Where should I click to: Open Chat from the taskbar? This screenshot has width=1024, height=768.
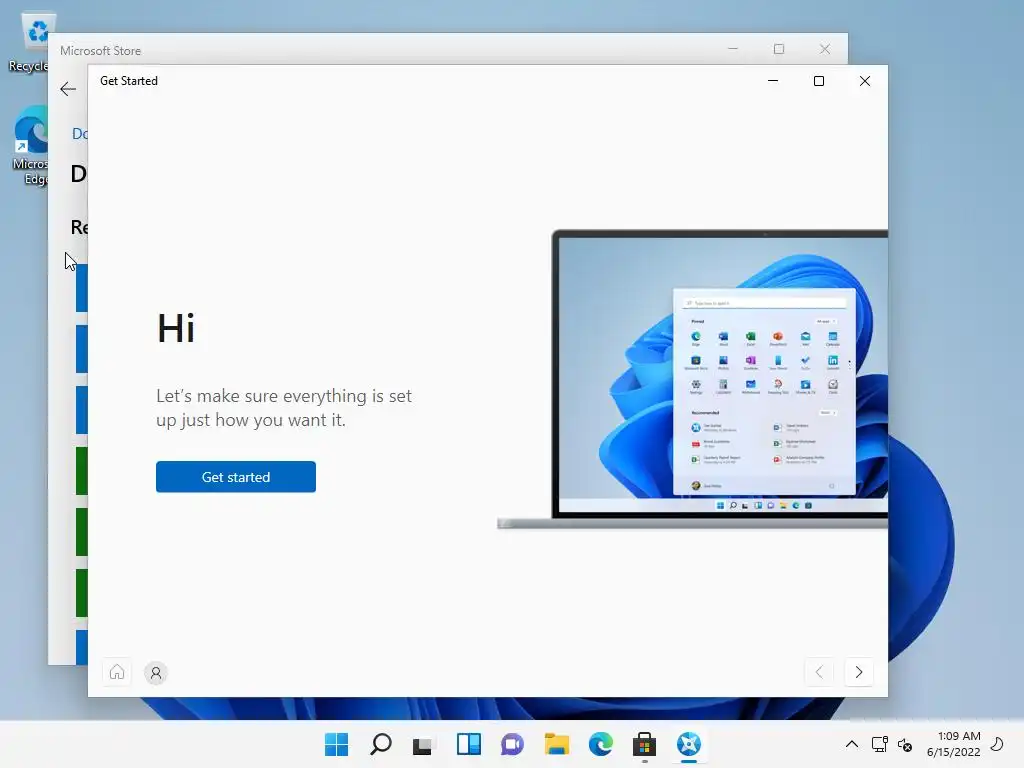click(512, 744)
